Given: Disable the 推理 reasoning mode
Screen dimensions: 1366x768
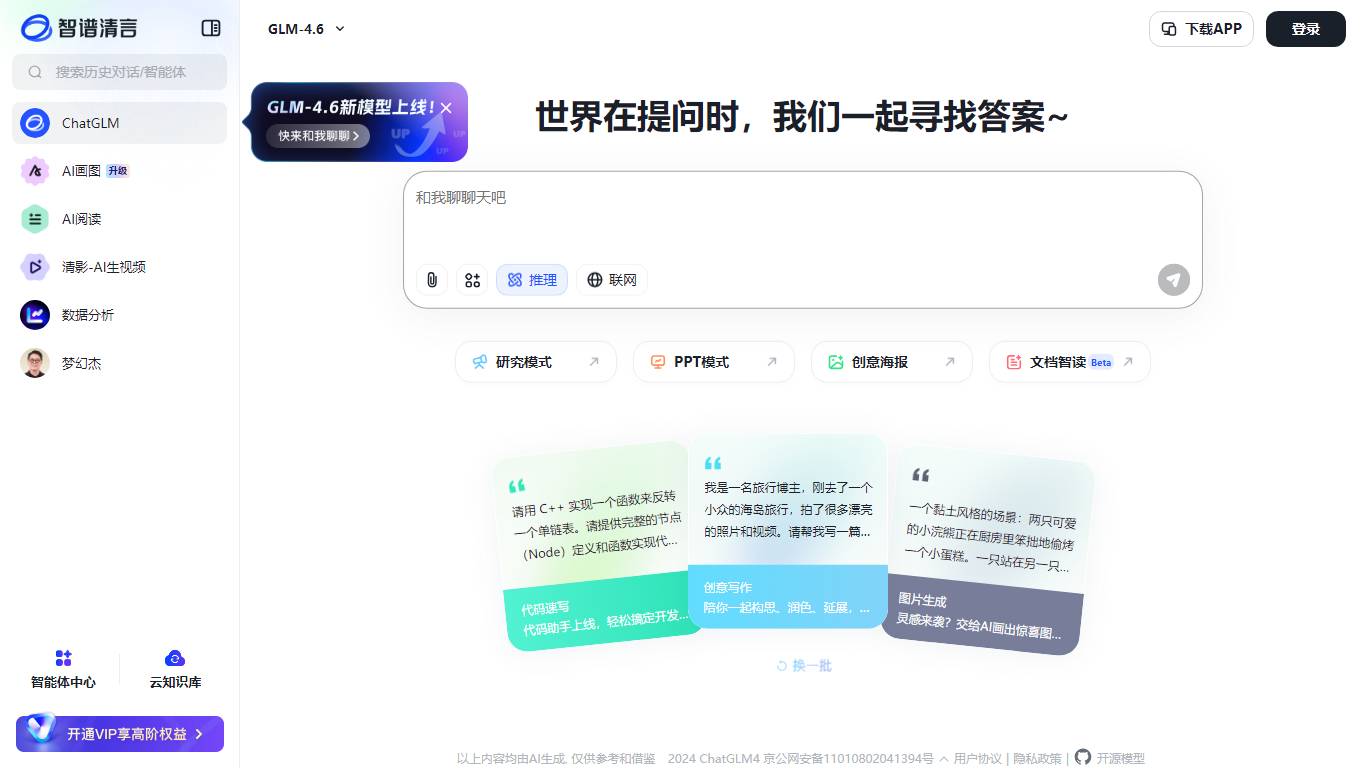Looking at the screenshot, I should pos(531,280).
